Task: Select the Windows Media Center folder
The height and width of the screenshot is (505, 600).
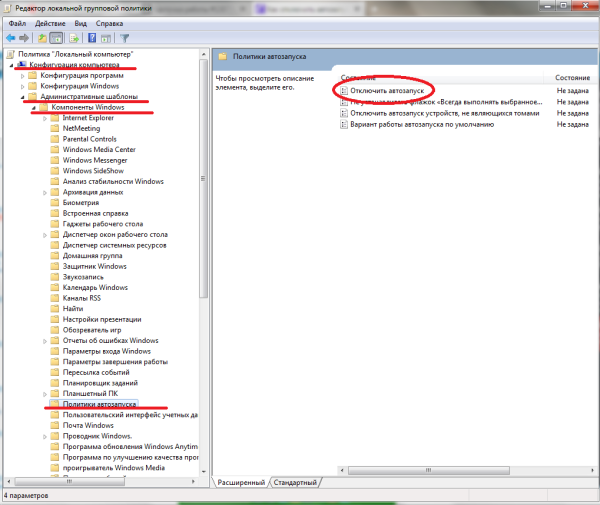Action: [99, 150]
